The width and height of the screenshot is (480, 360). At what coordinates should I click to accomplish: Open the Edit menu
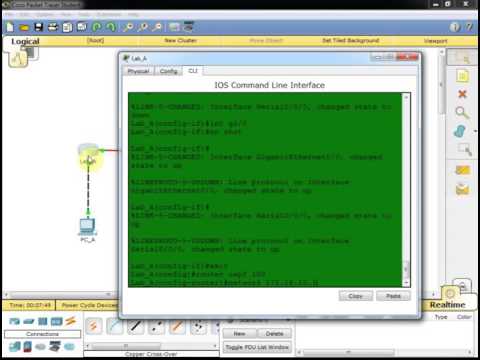click(24, 15)
